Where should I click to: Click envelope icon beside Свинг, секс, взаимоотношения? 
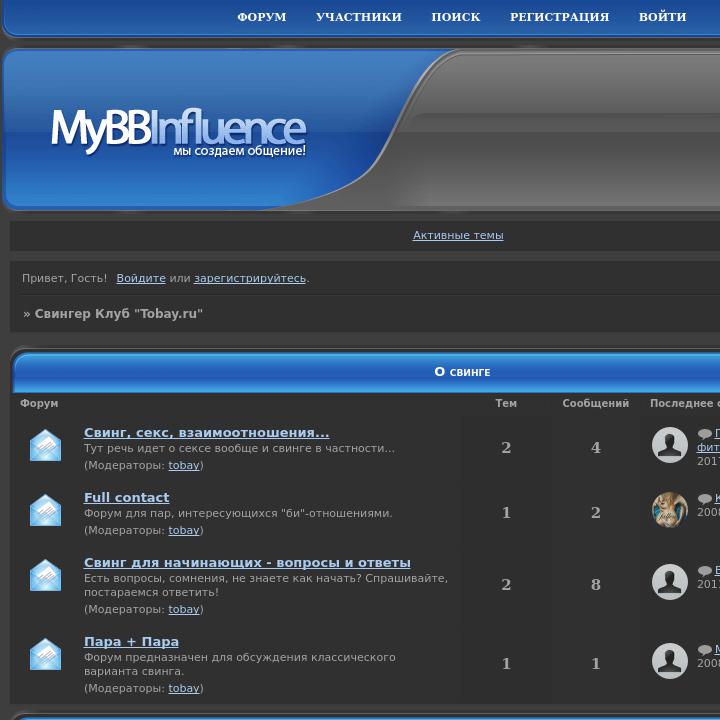coord(45,445)
